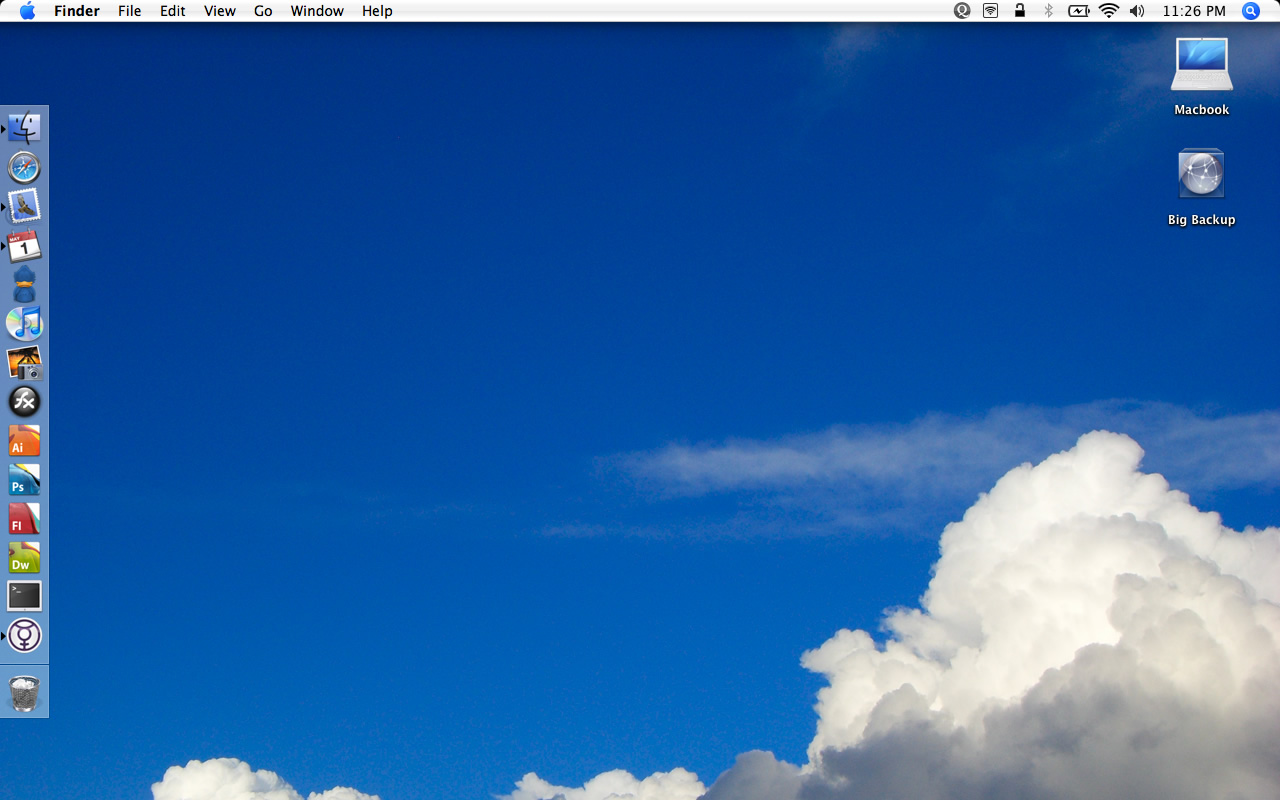Screen dimensions: 1280x800
Task: Open the Mail app in the Dock
Action: pos(24,207)
